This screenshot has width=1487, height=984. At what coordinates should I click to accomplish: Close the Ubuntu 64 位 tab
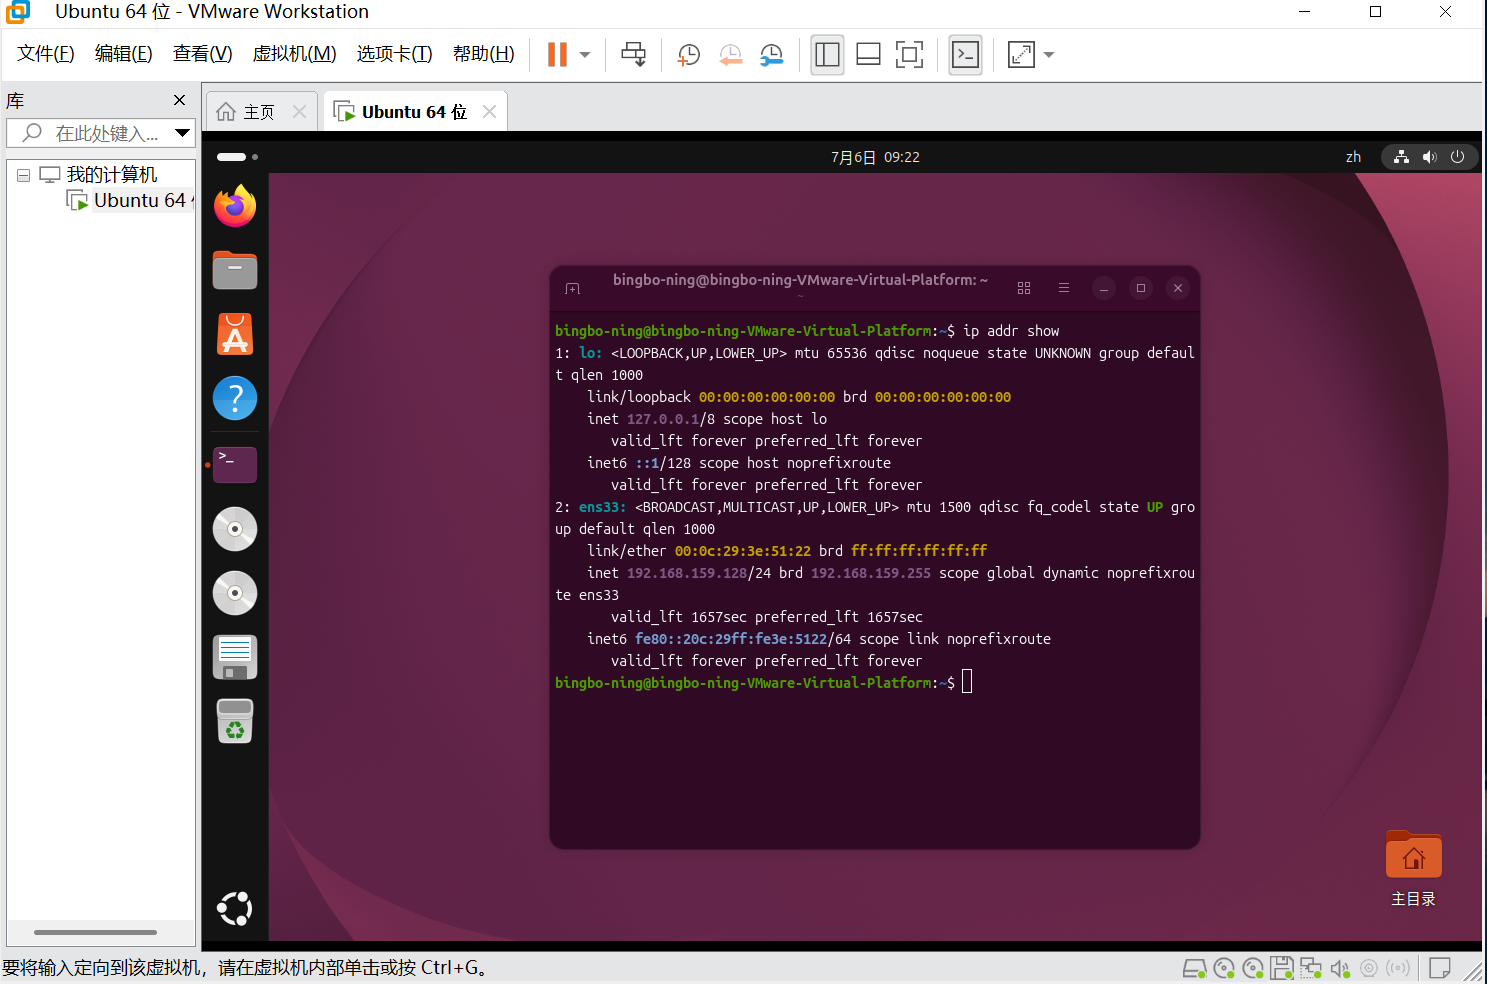tap(490, 112)
